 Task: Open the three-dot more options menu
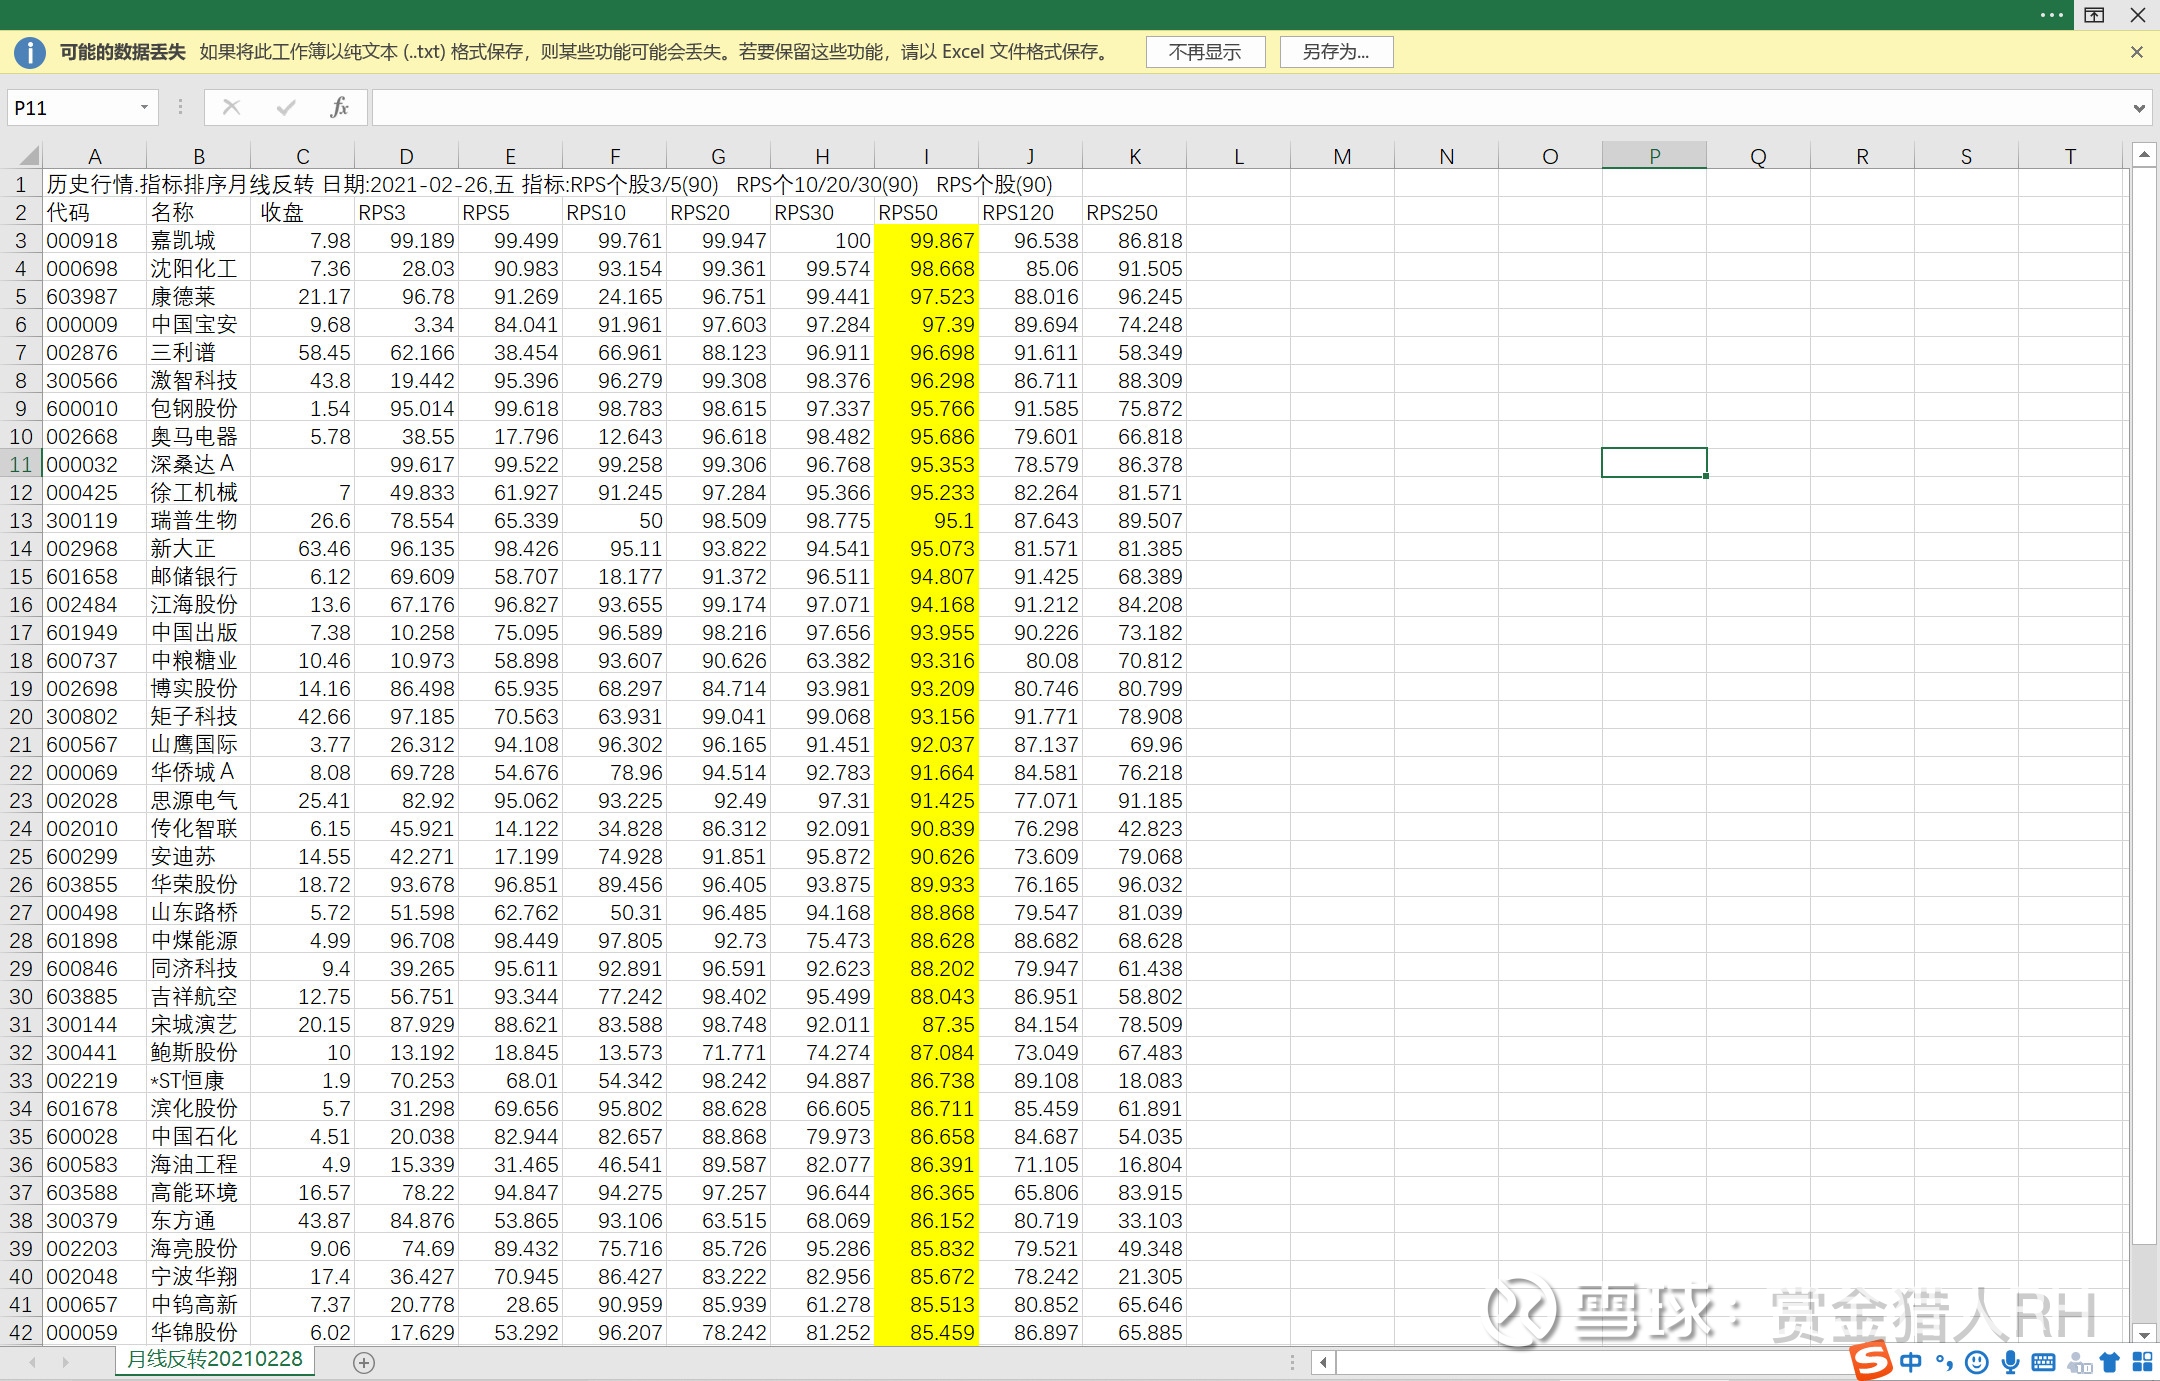2051,15
